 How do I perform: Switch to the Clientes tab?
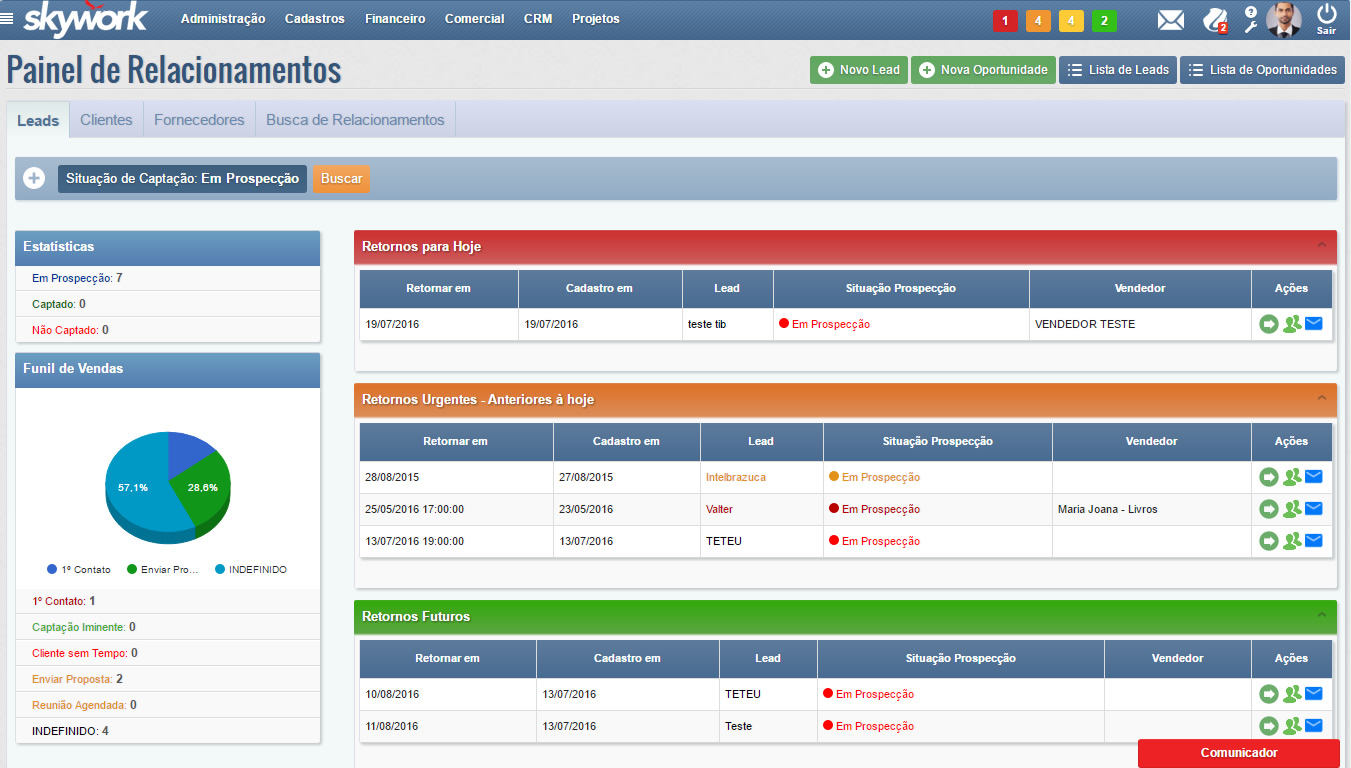tap(106, 120)
